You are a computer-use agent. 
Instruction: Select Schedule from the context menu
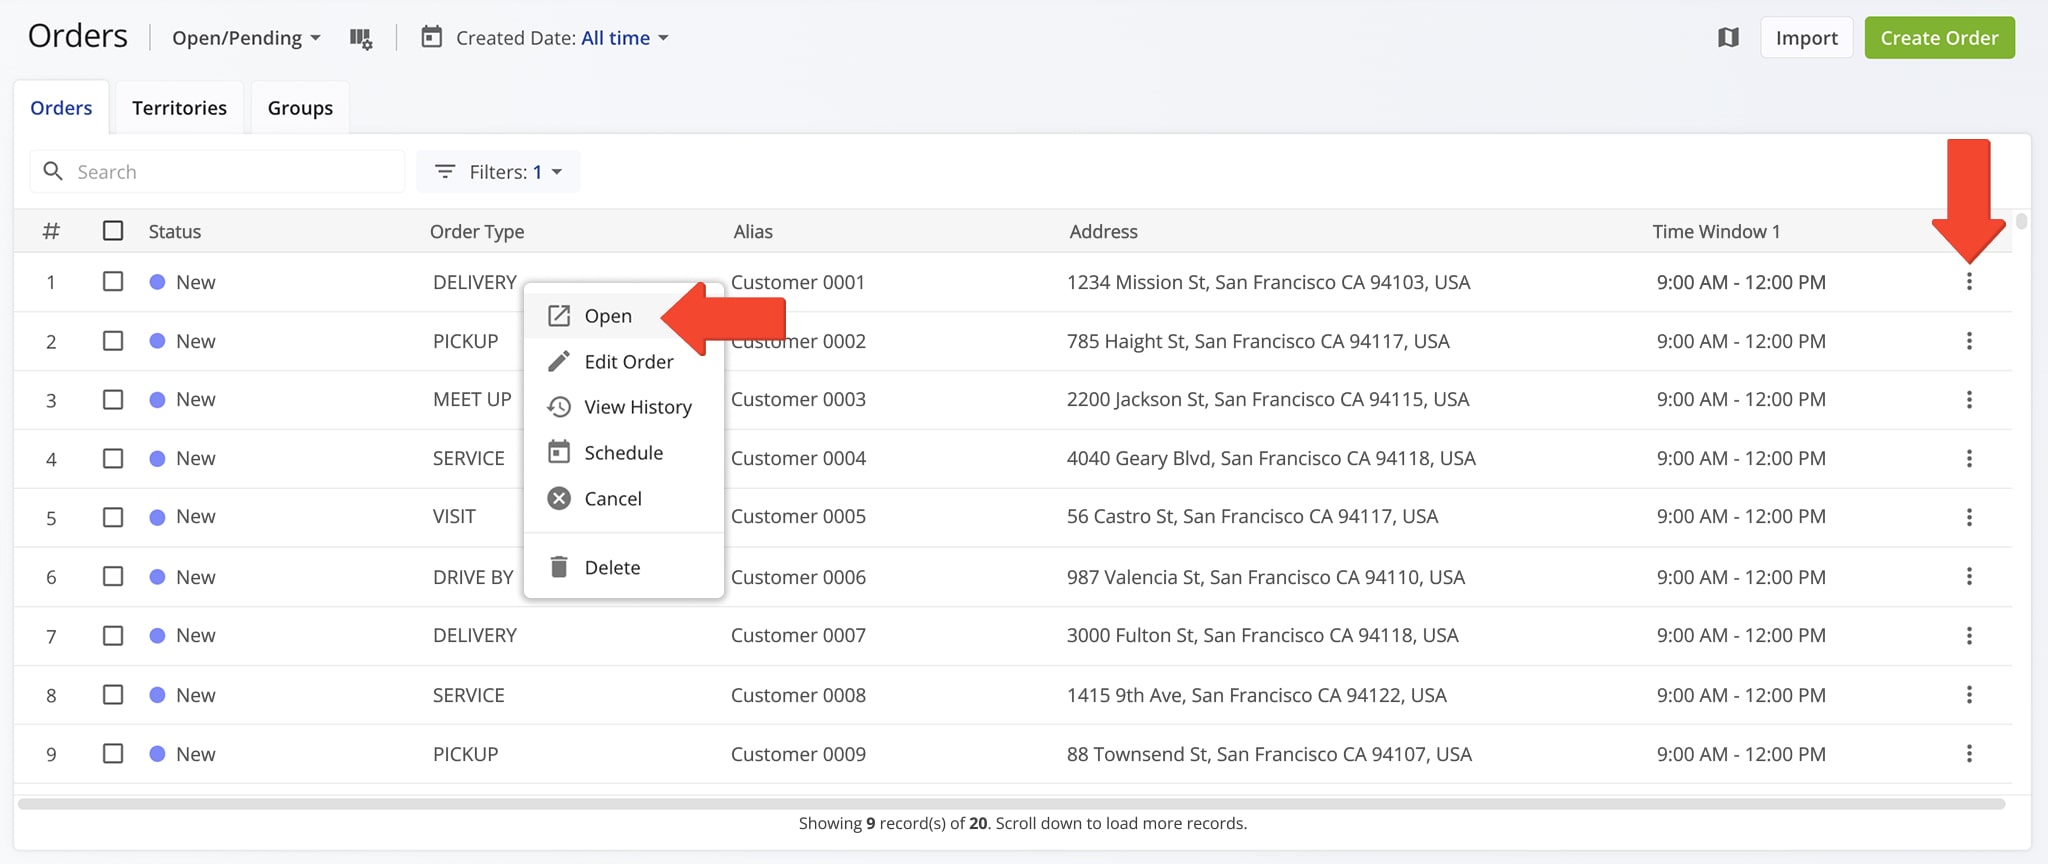[623, 452]
